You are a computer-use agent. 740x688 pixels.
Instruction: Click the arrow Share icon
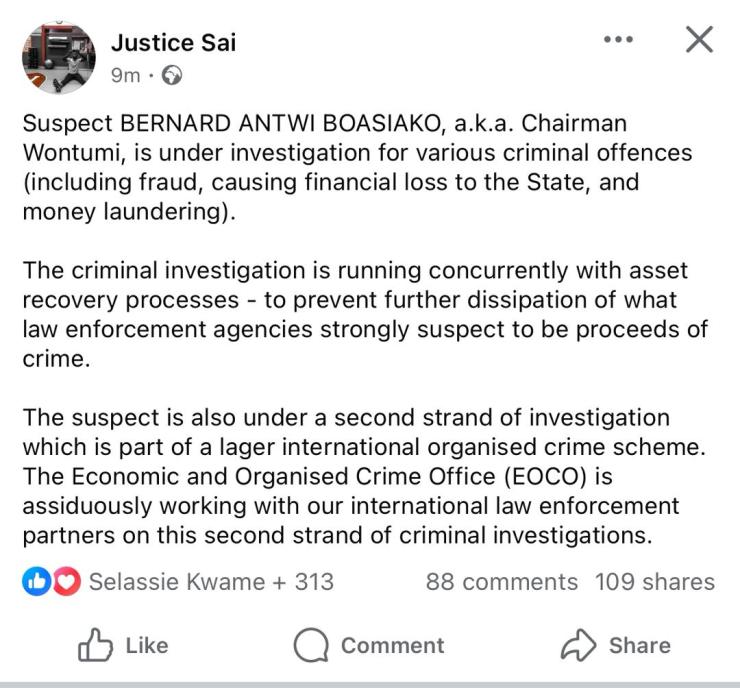[579, 645]
